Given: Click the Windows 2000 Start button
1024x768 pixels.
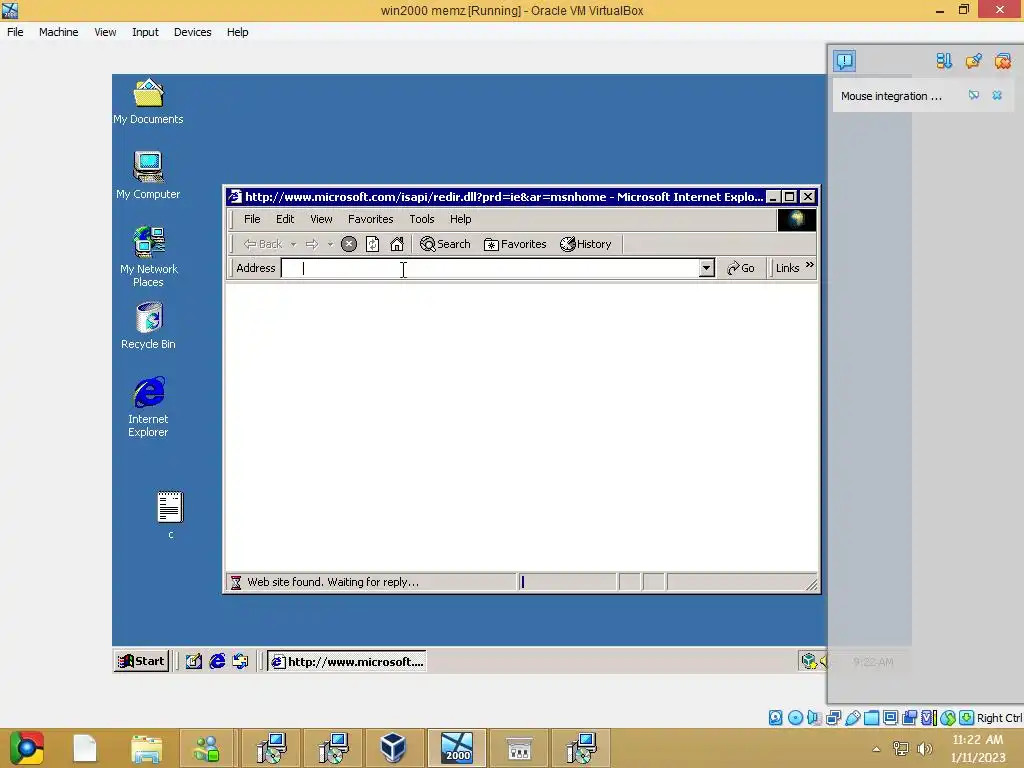Looking at the screenshot, I should pyautogui.click(x=141, y=661).
